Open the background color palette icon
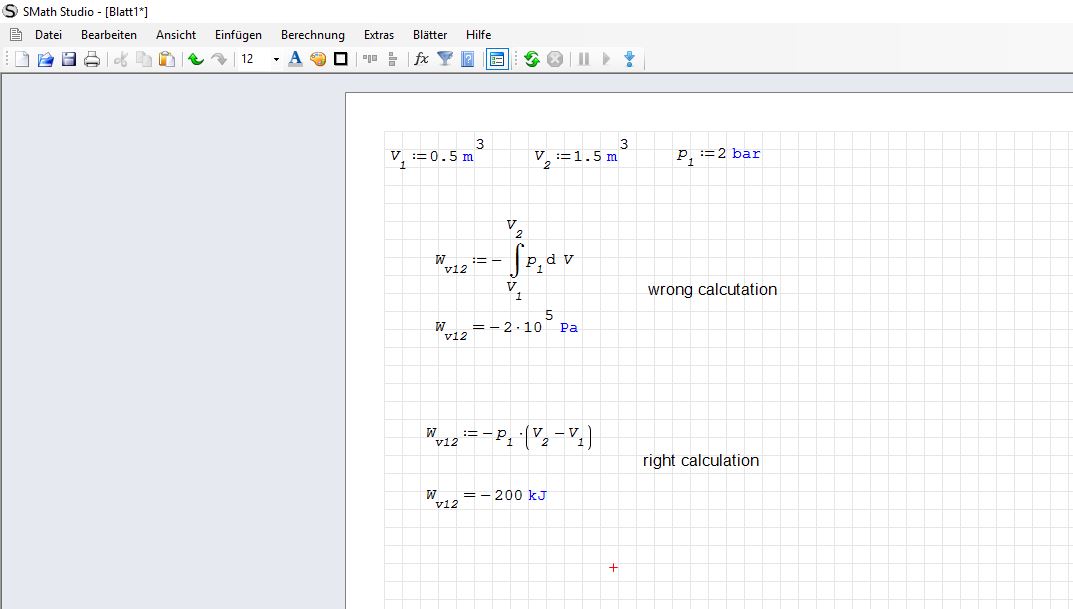The width and height of the screenshot is (1073, 609). click(318, 60)
